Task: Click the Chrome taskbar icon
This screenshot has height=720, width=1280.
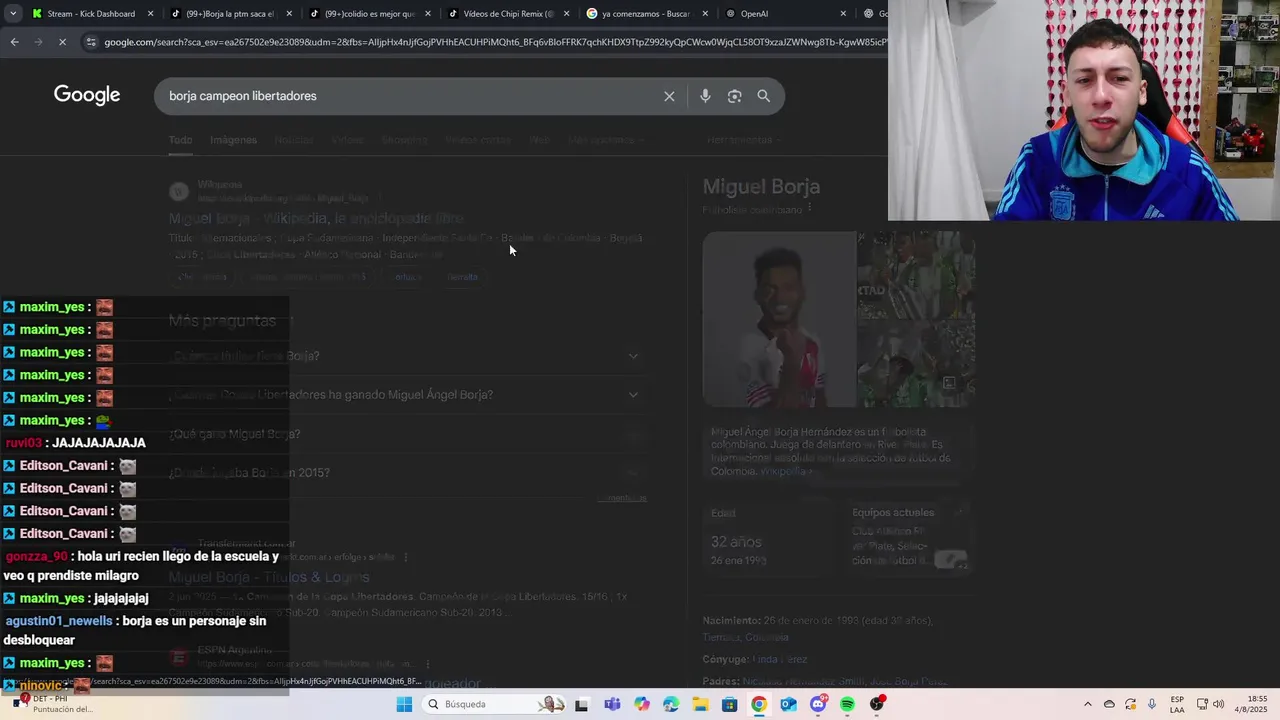Action: (x=759, y=704)
